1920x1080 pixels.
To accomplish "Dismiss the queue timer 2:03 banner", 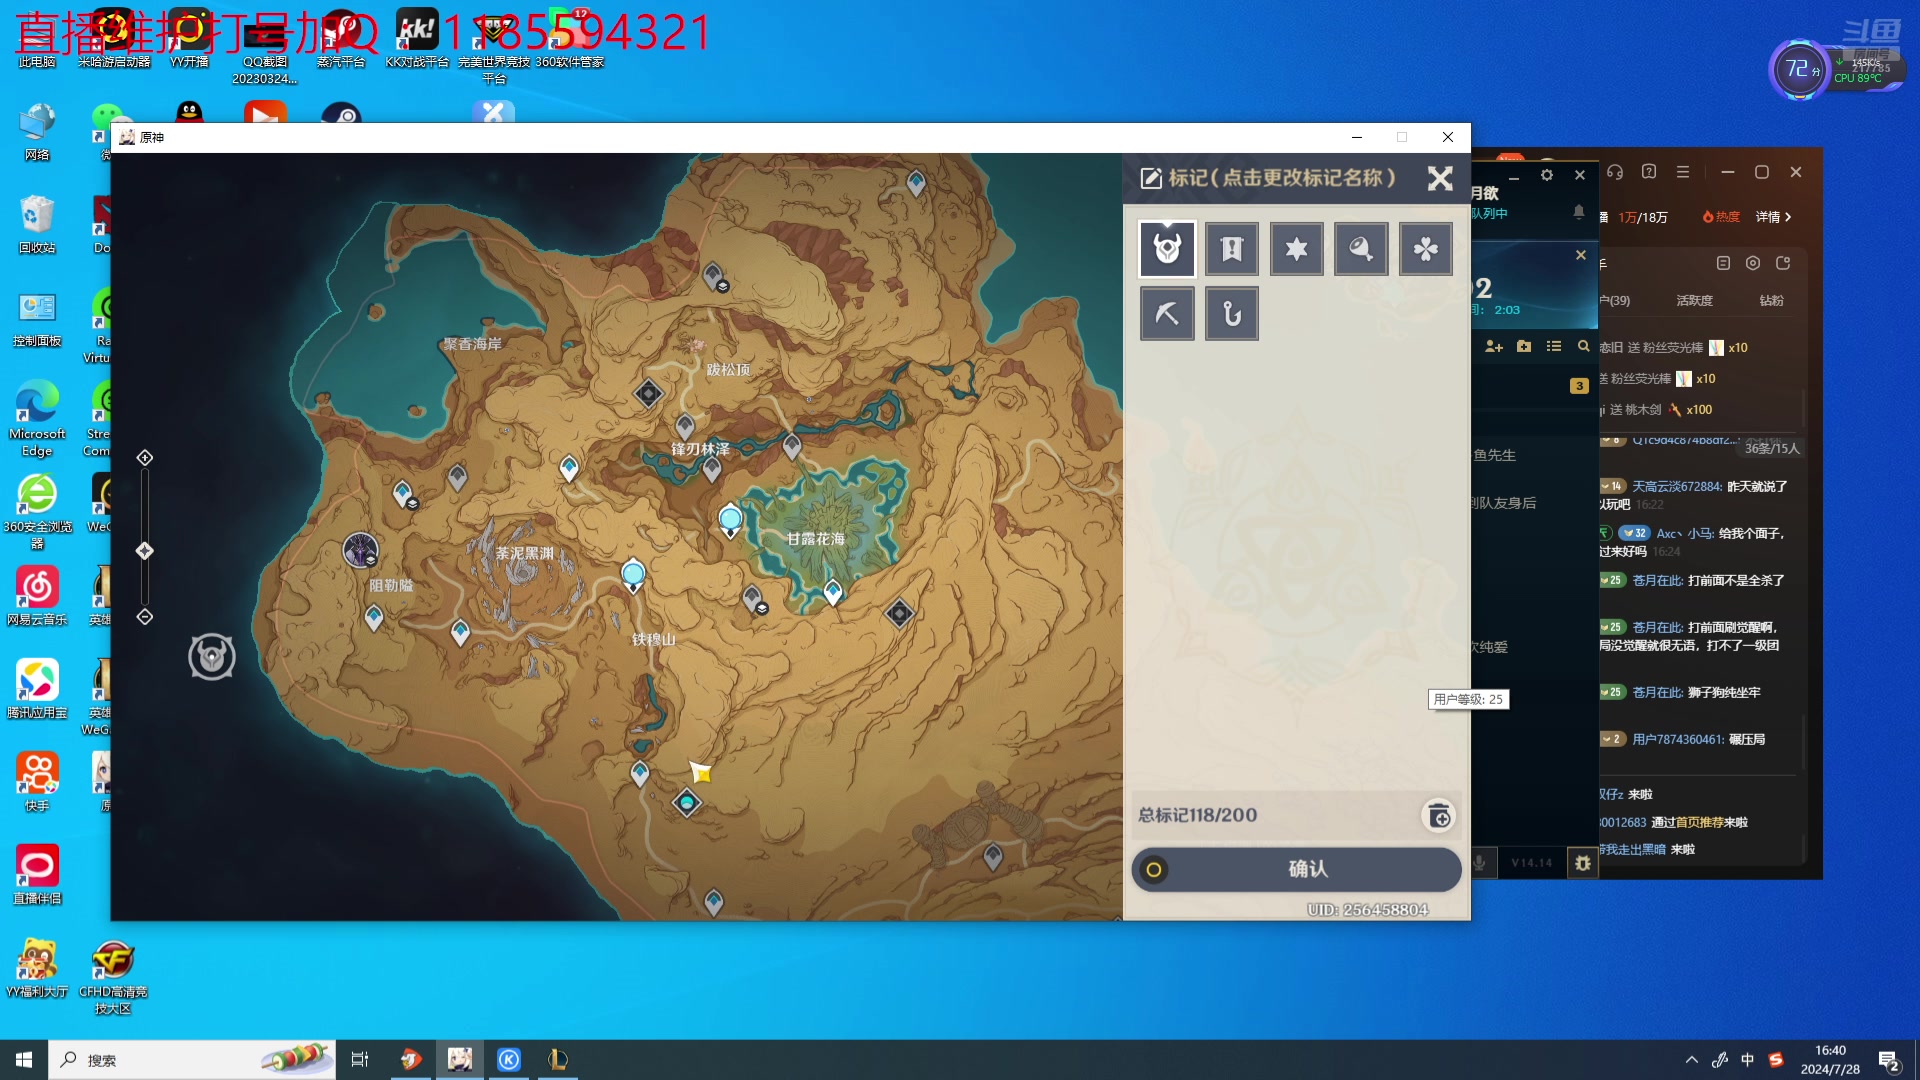I will point(1581,255).
